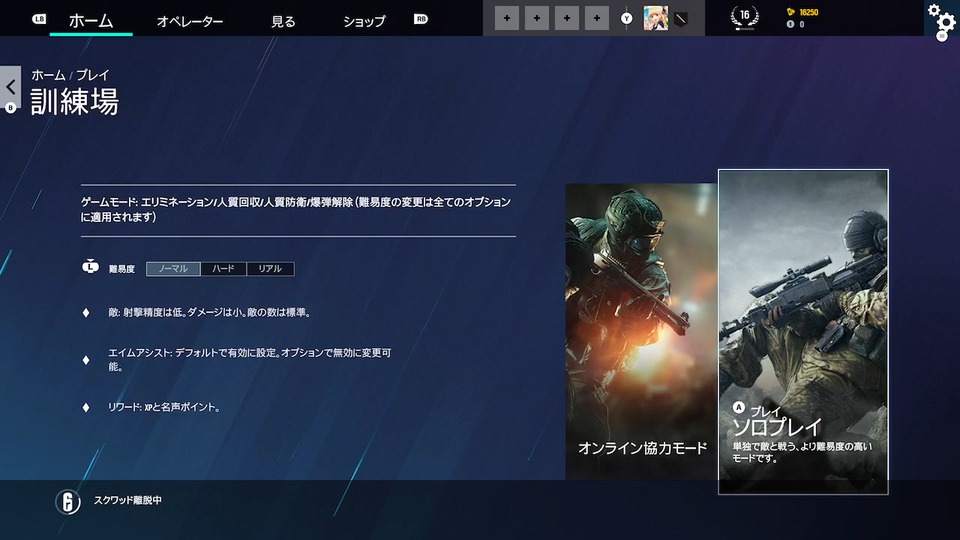This screenshot has height=540, width=960.
Task: Click the black emblem beside the avatar
Action: 680,19
